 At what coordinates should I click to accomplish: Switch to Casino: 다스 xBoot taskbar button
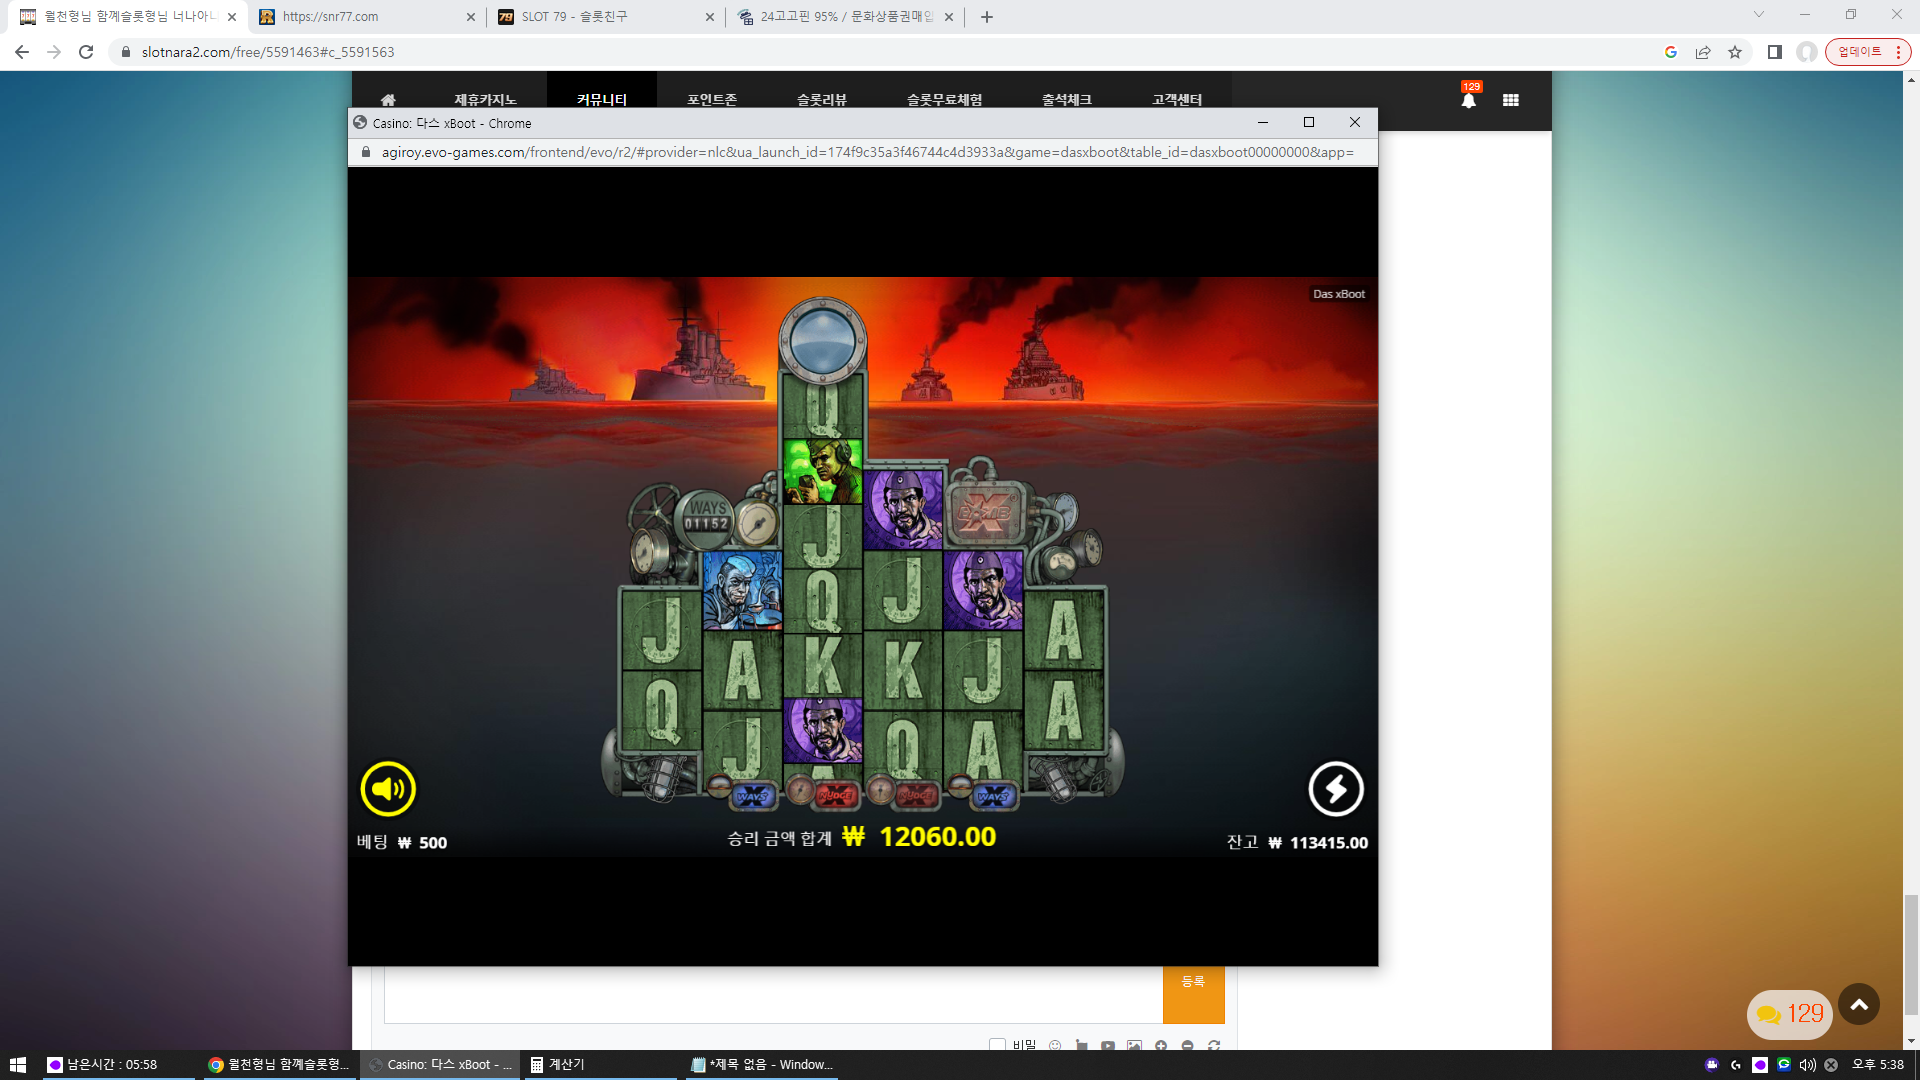(x=440, y=1065)
